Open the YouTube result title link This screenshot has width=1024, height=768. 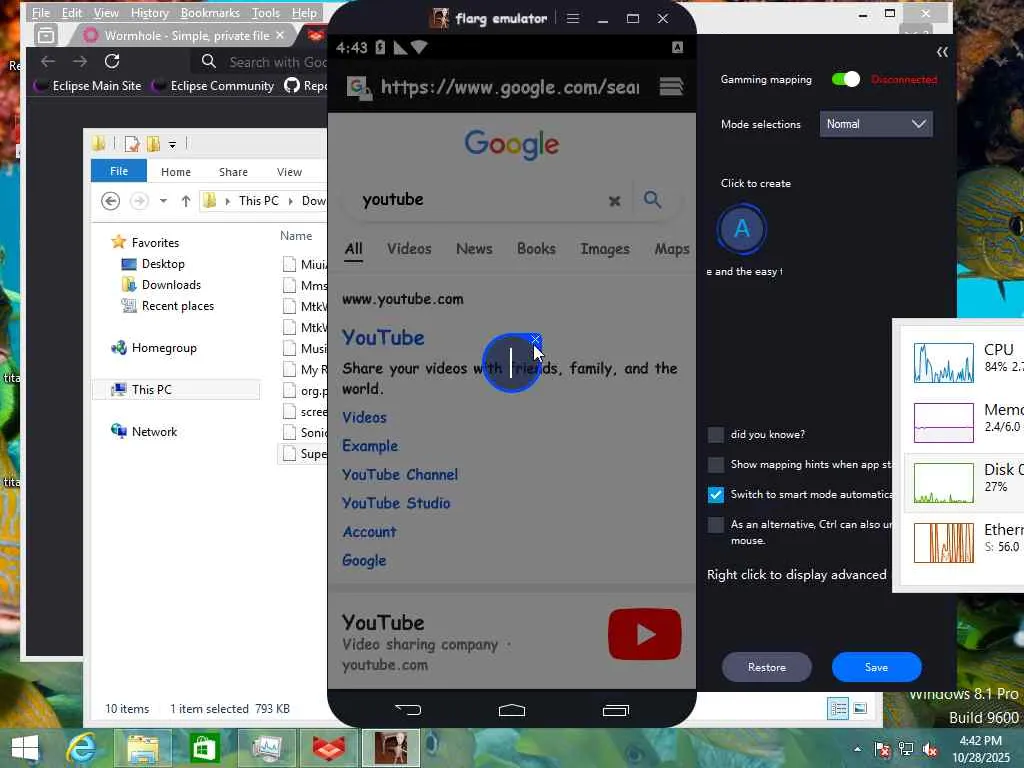[x=383, y=338]
